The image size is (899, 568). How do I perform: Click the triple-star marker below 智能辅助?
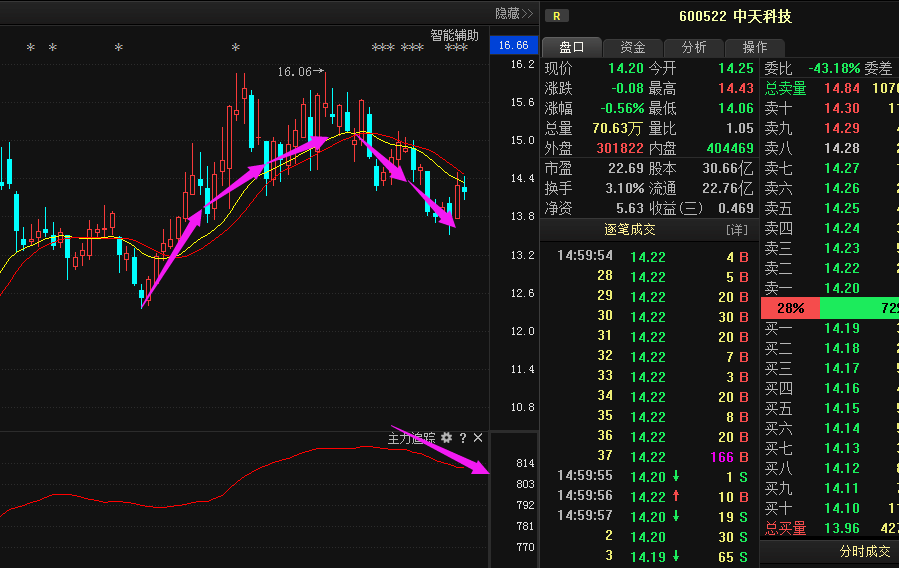pos(456,48)
